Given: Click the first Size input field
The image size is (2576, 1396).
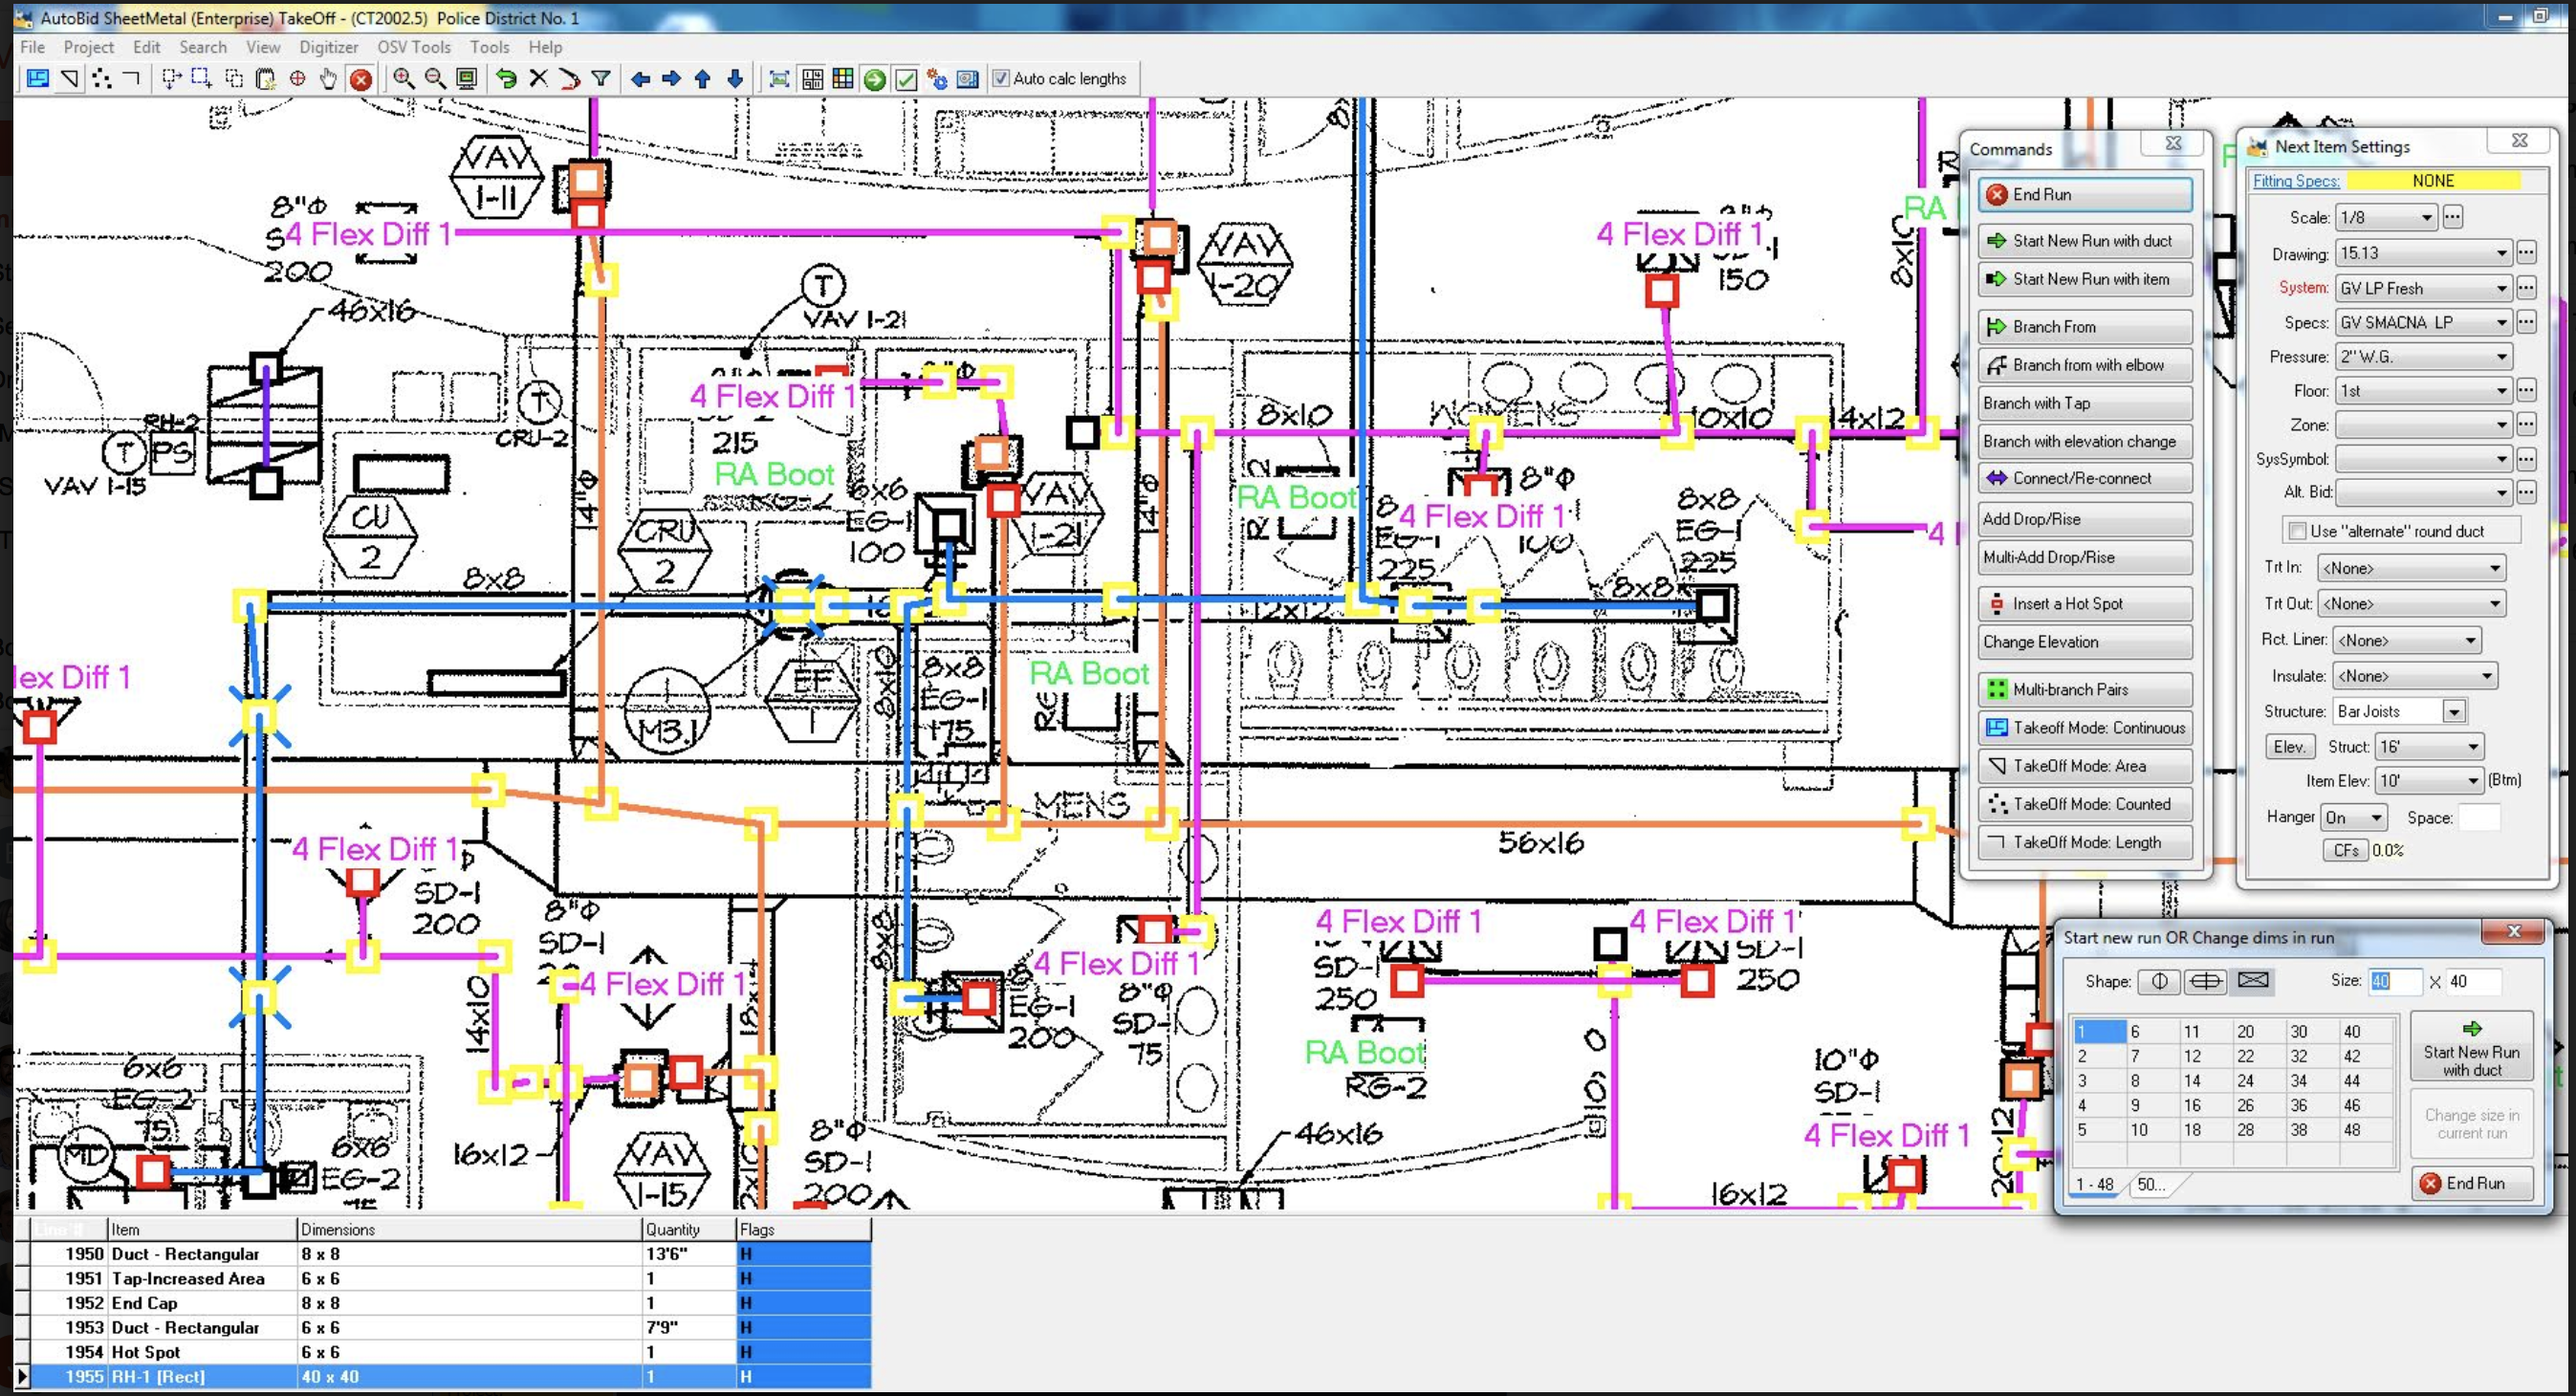Looking at the screenshot, I should pyautogui.click(x=2393, y=981).
